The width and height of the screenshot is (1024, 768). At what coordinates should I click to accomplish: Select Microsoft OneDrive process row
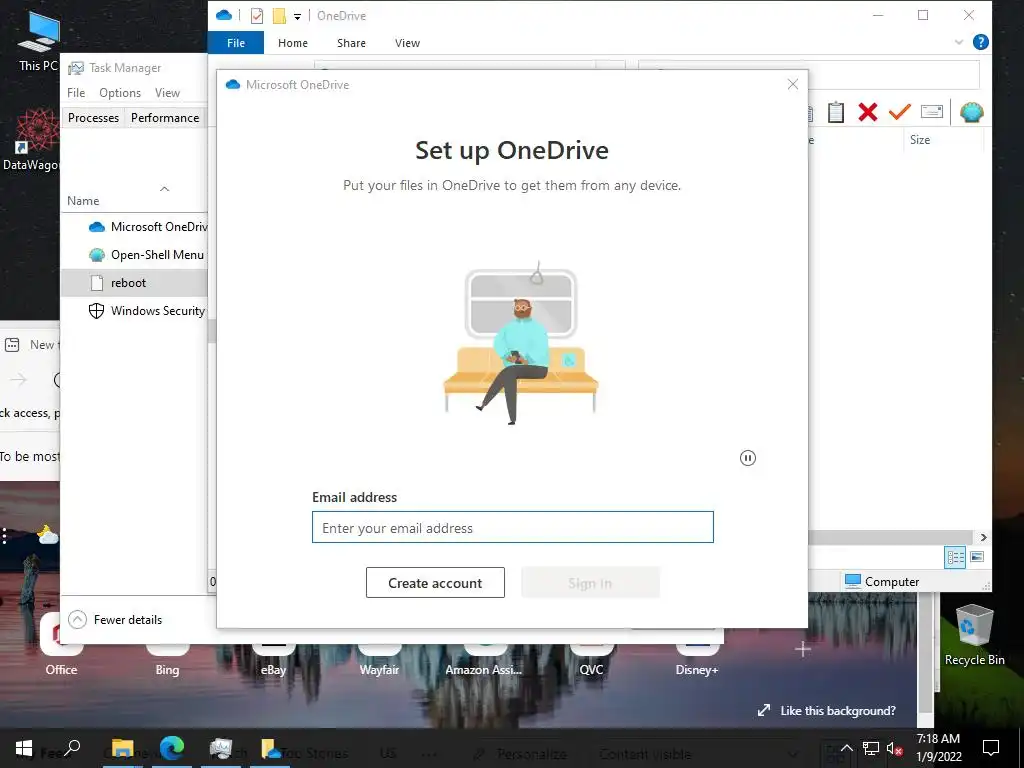[x=135, y=227]
